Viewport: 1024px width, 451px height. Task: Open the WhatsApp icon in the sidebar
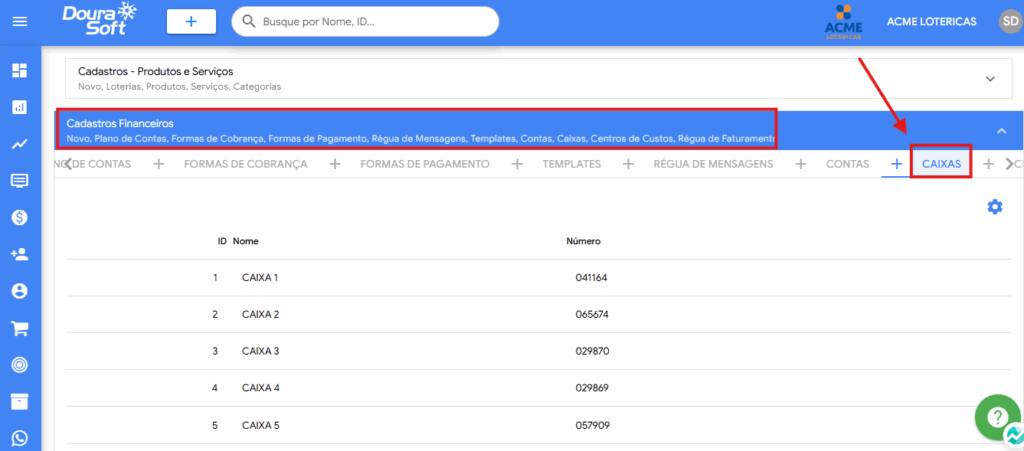pos(19,438)
